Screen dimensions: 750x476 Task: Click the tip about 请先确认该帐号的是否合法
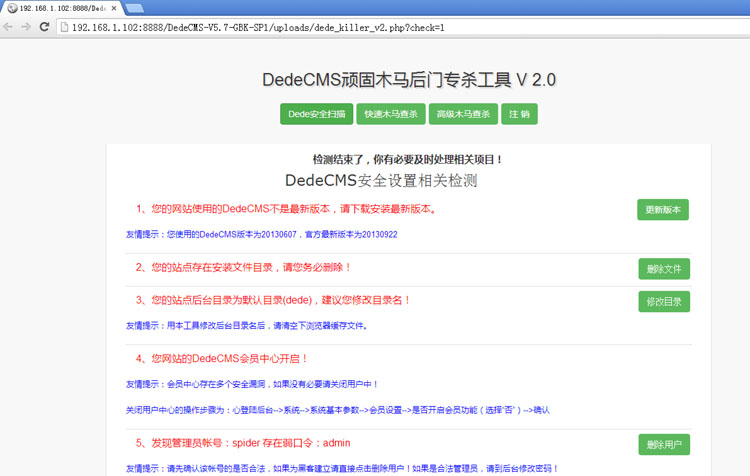click(x=342, y=468)
